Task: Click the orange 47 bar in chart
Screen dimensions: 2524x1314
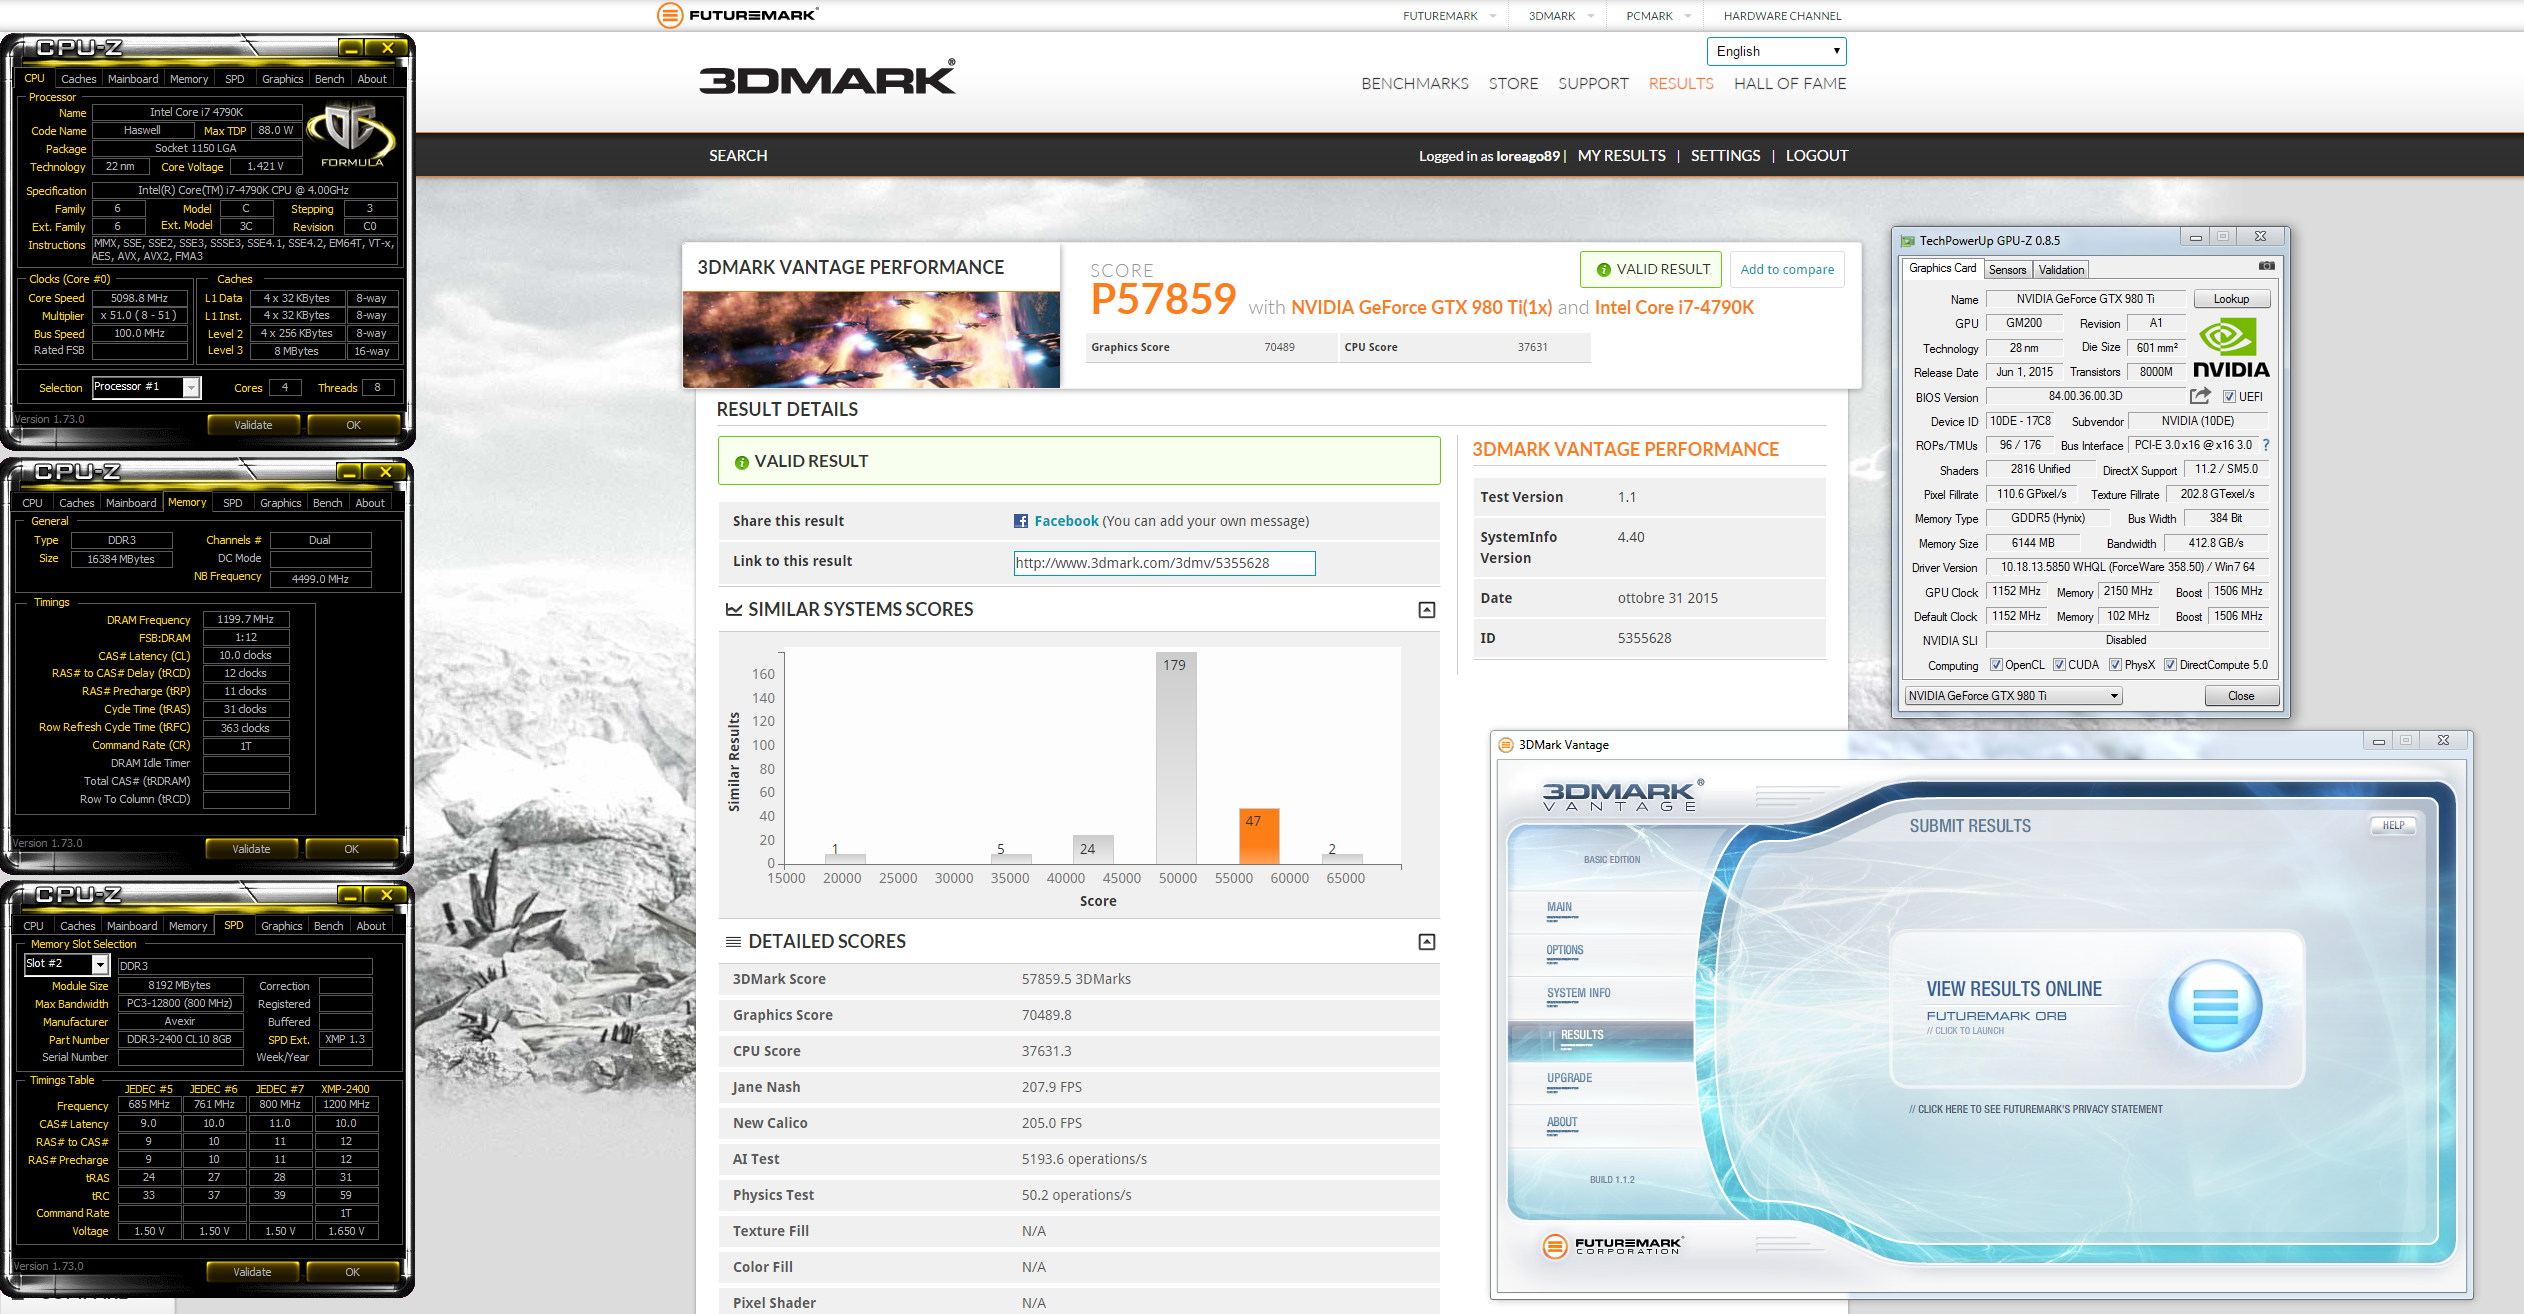Action: (x=1259, y=836)
